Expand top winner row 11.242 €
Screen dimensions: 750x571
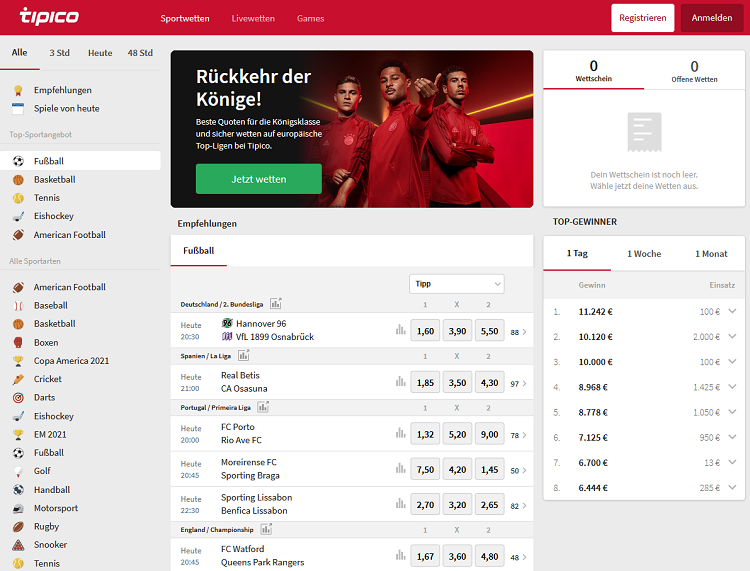pyautogui.click(x=732, y=311)
